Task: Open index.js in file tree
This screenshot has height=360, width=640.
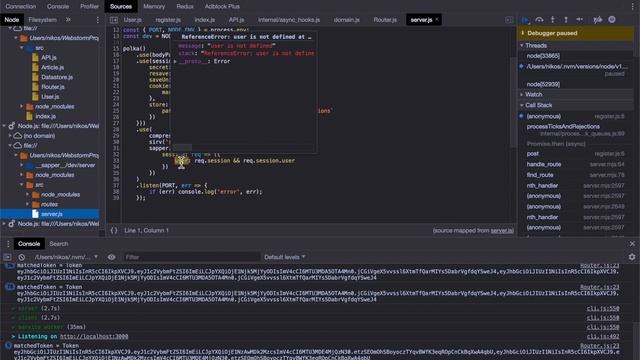Action: (x=45, y=116)
